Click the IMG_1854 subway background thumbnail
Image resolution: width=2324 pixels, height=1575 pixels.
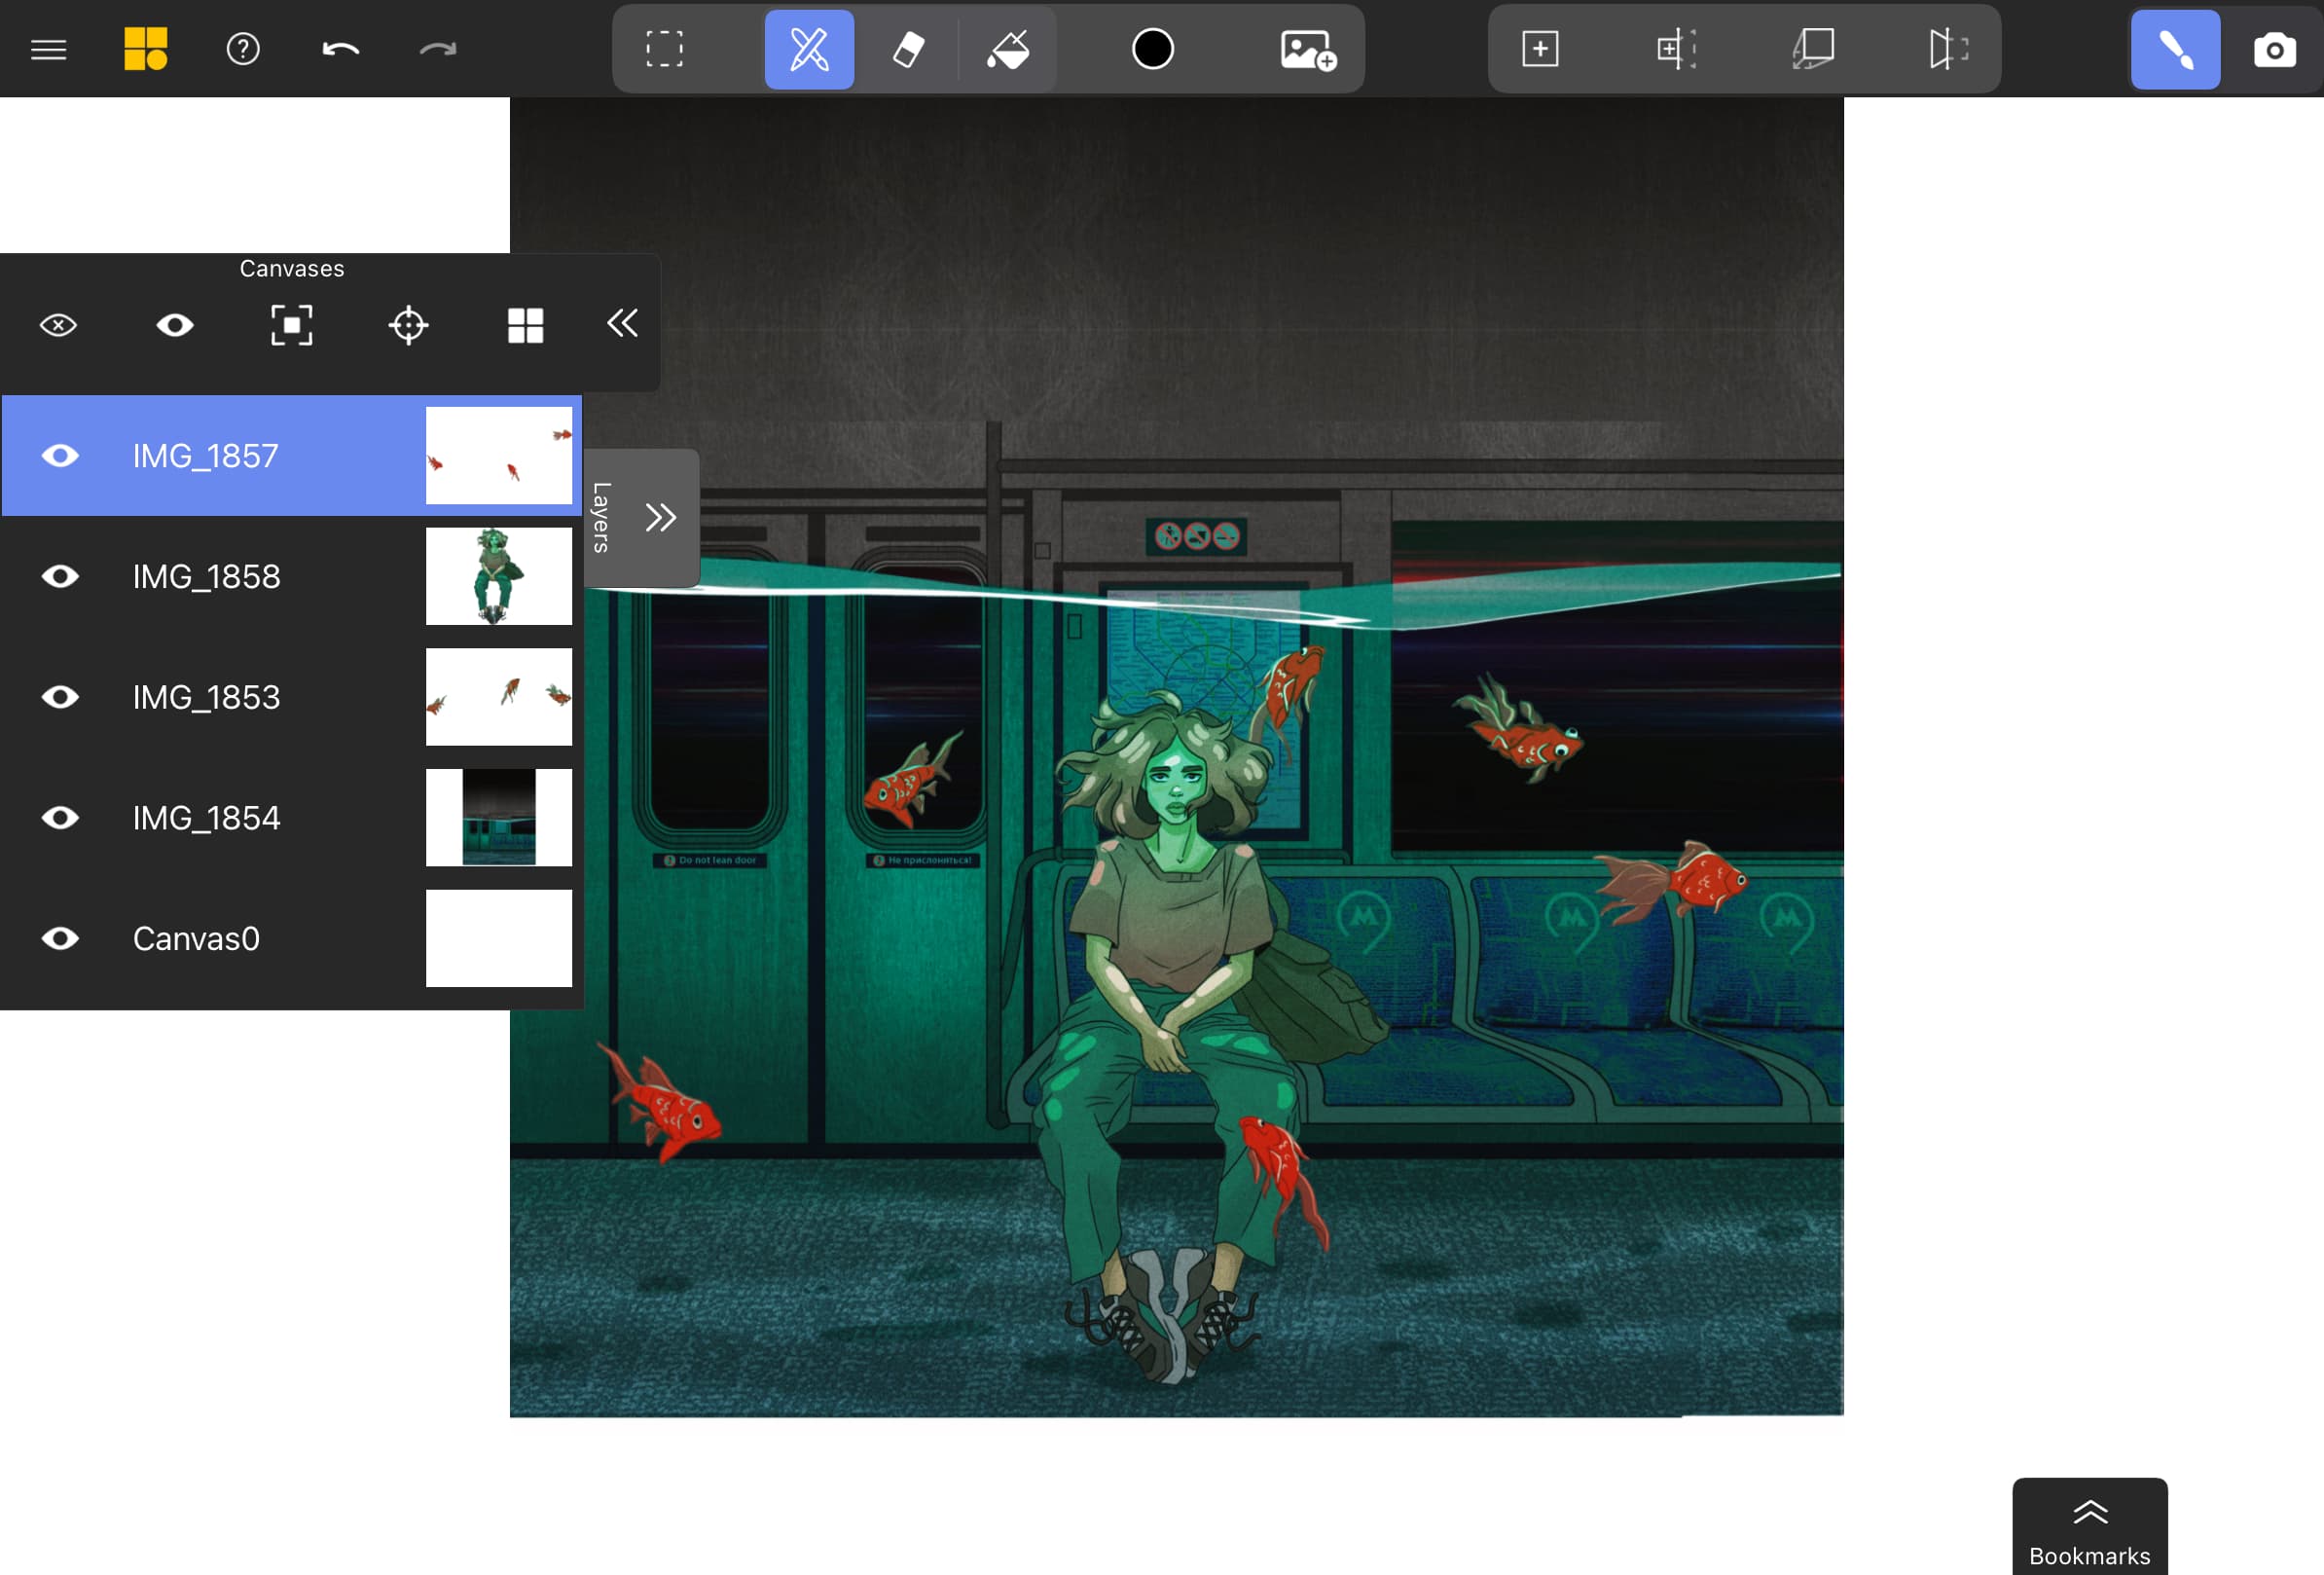coord(499,818)
